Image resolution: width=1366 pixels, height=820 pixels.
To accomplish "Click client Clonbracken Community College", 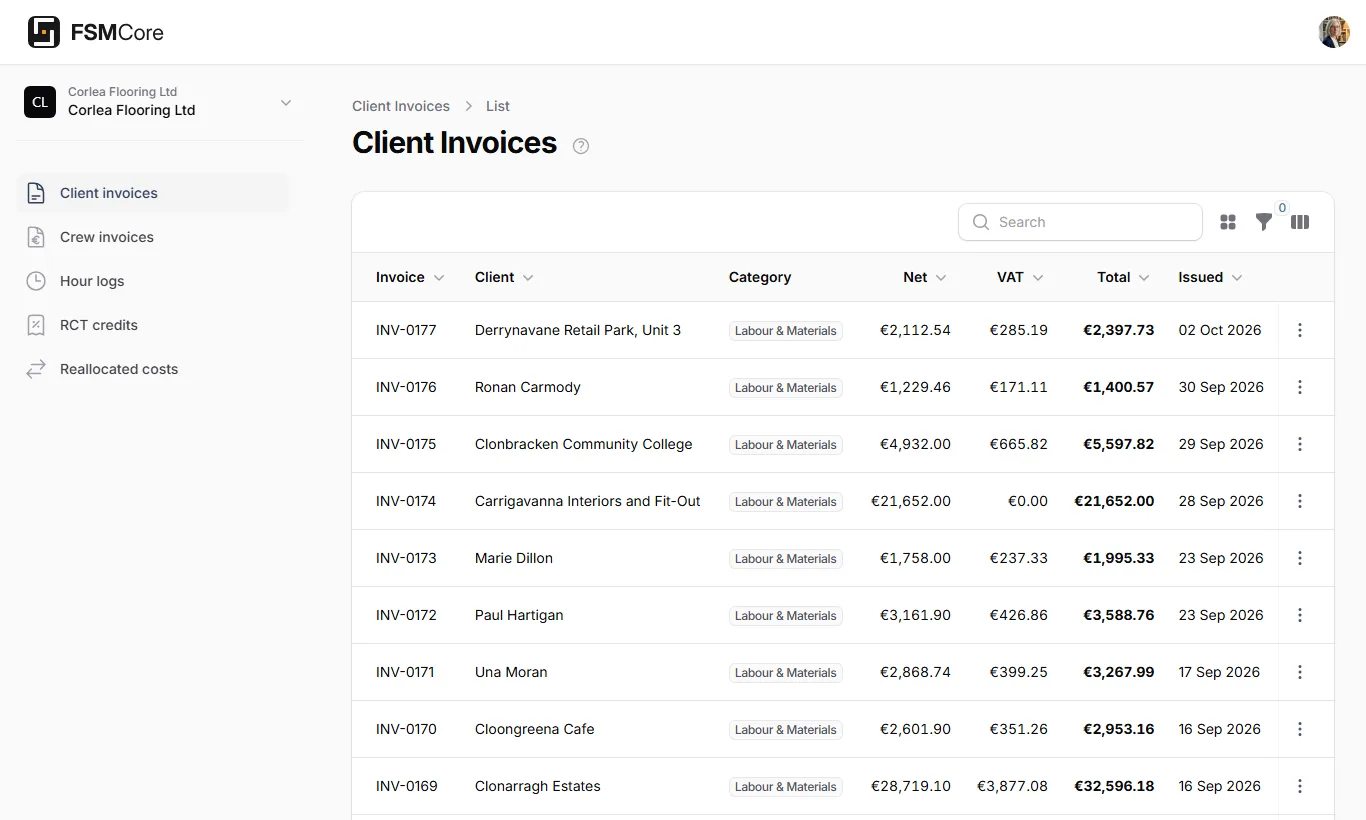I will click(x=584, y=444).
